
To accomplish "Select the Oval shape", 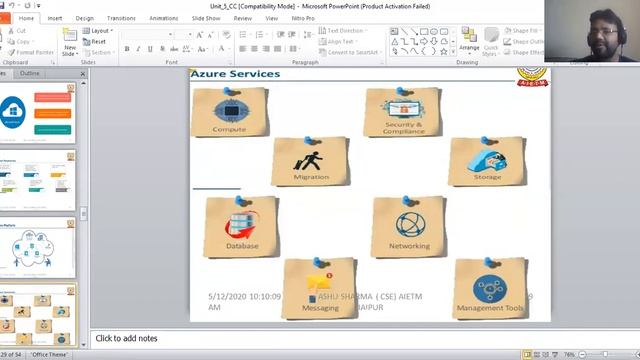I will click(434, 31).
